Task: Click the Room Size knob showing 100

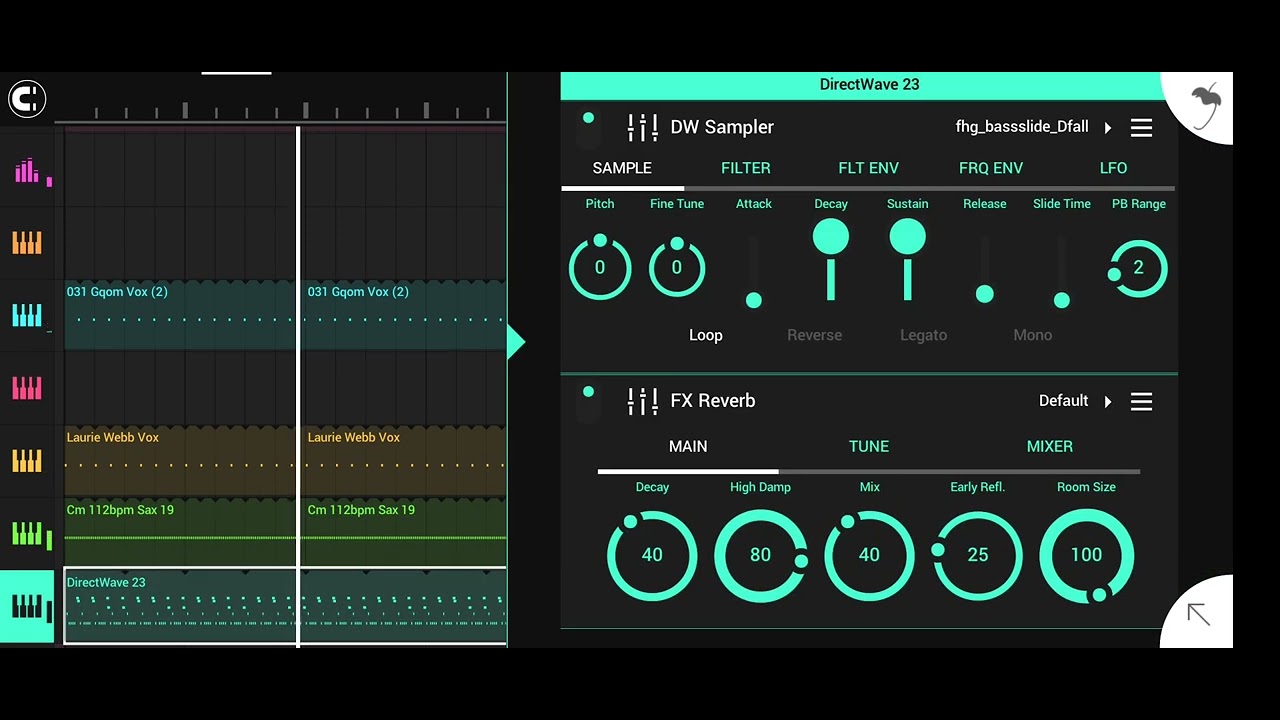Action: pos(1086,555)
